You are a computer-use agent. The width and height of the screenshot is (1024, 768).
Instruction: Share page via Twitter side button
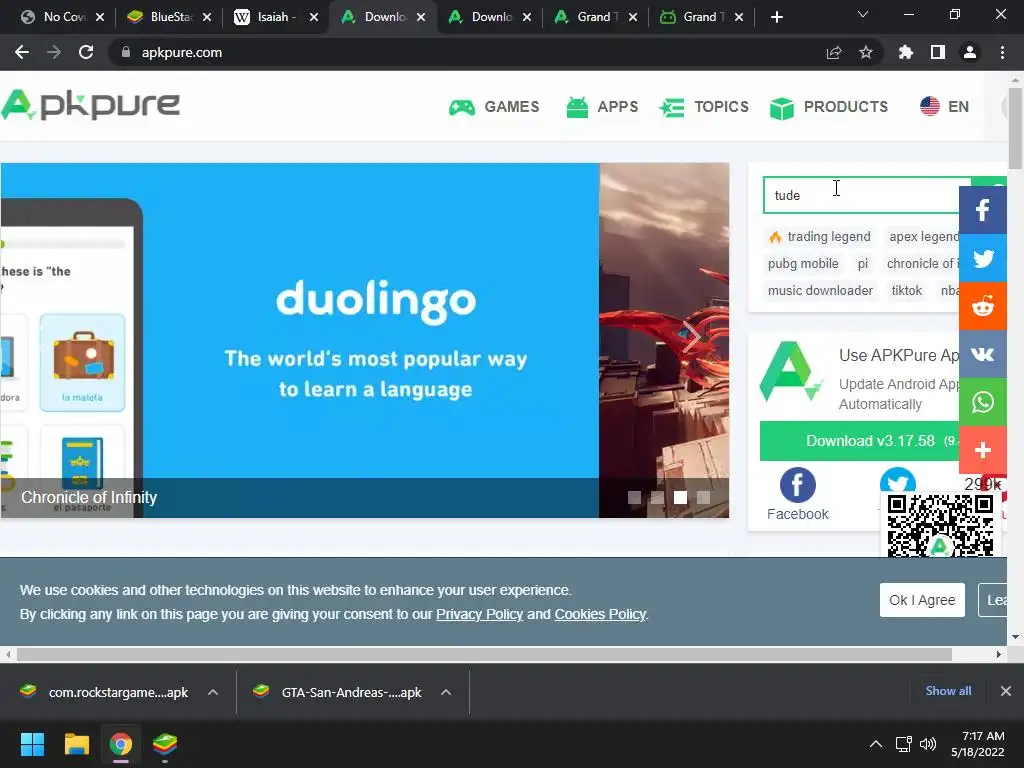tap(982, 258)
